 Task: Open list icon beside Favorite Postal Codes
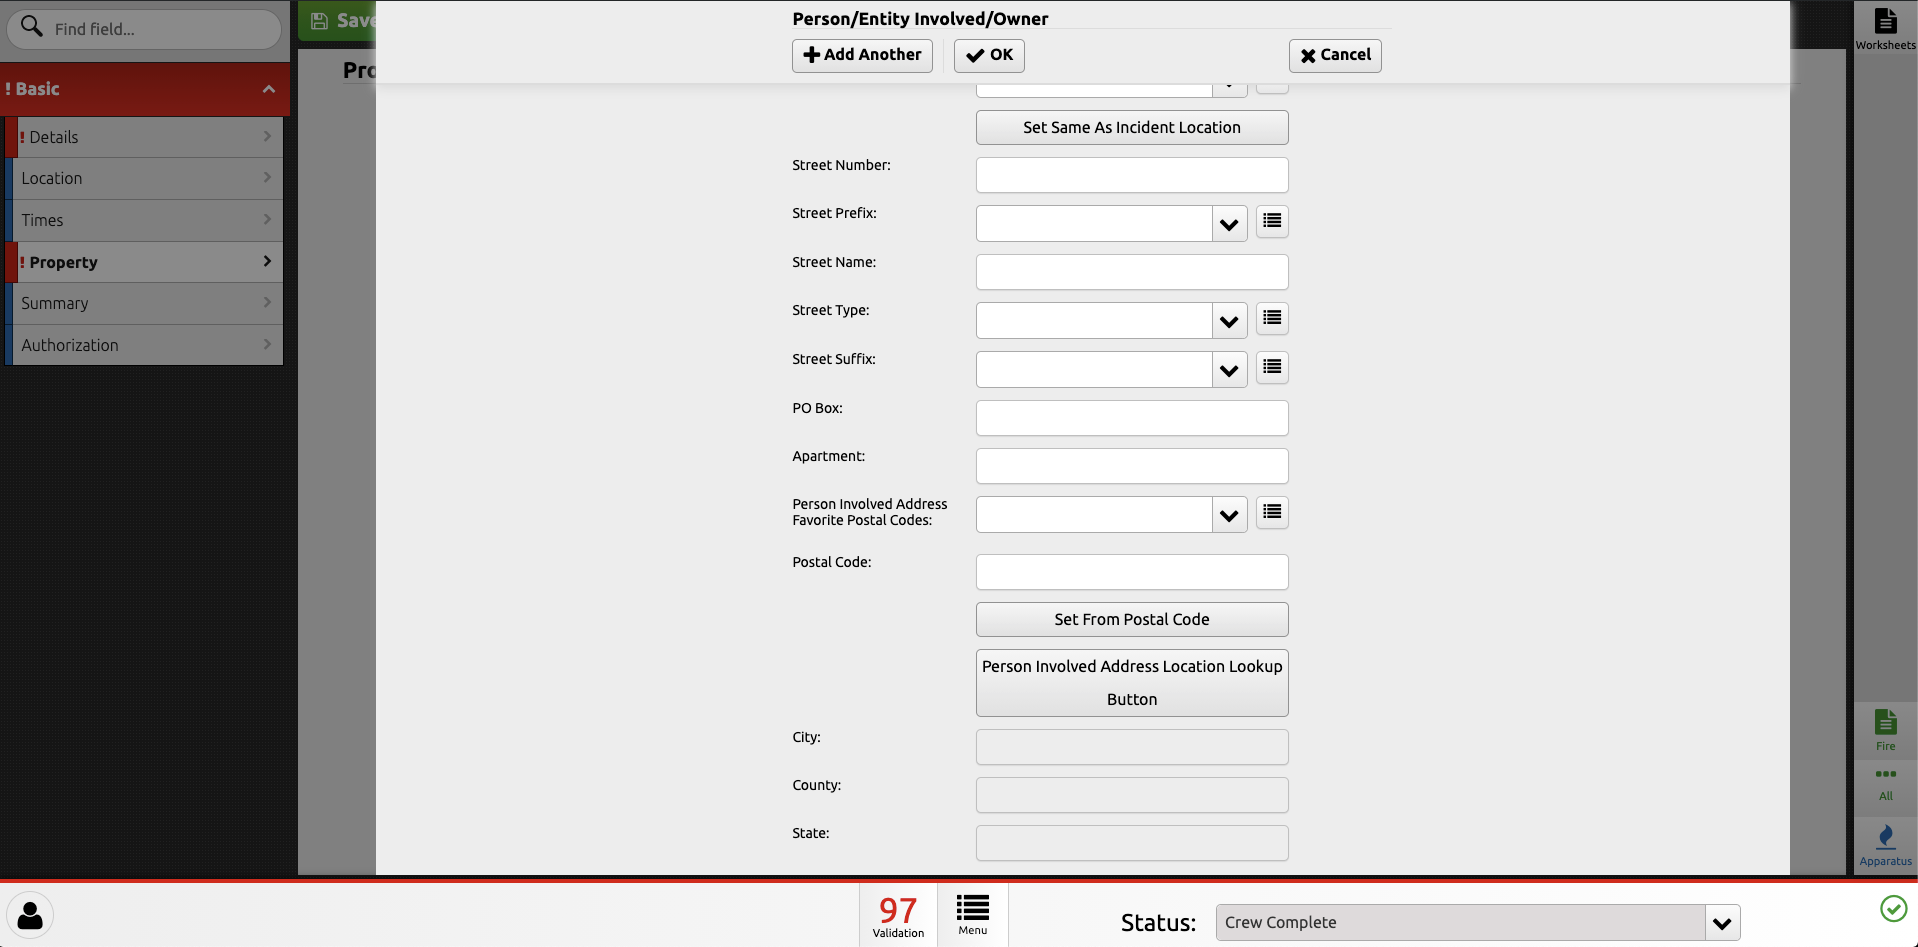click(1272, 513)
